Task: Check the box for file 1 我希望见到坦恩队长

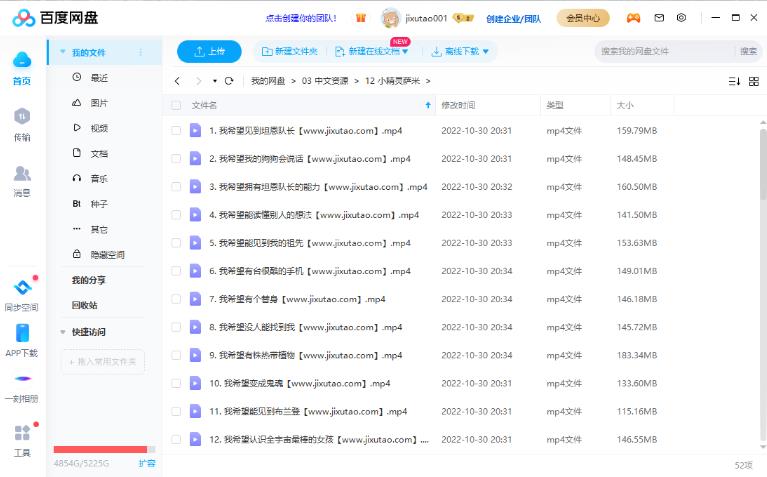Action: pos(176,131)
